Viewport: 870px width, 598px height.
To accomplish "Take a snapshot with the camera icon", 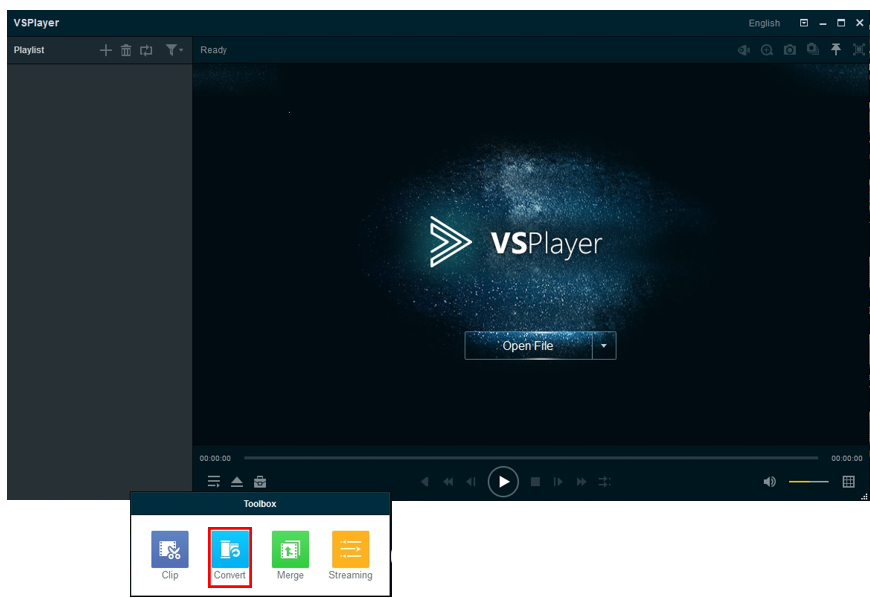I will [x=790, y=50].
